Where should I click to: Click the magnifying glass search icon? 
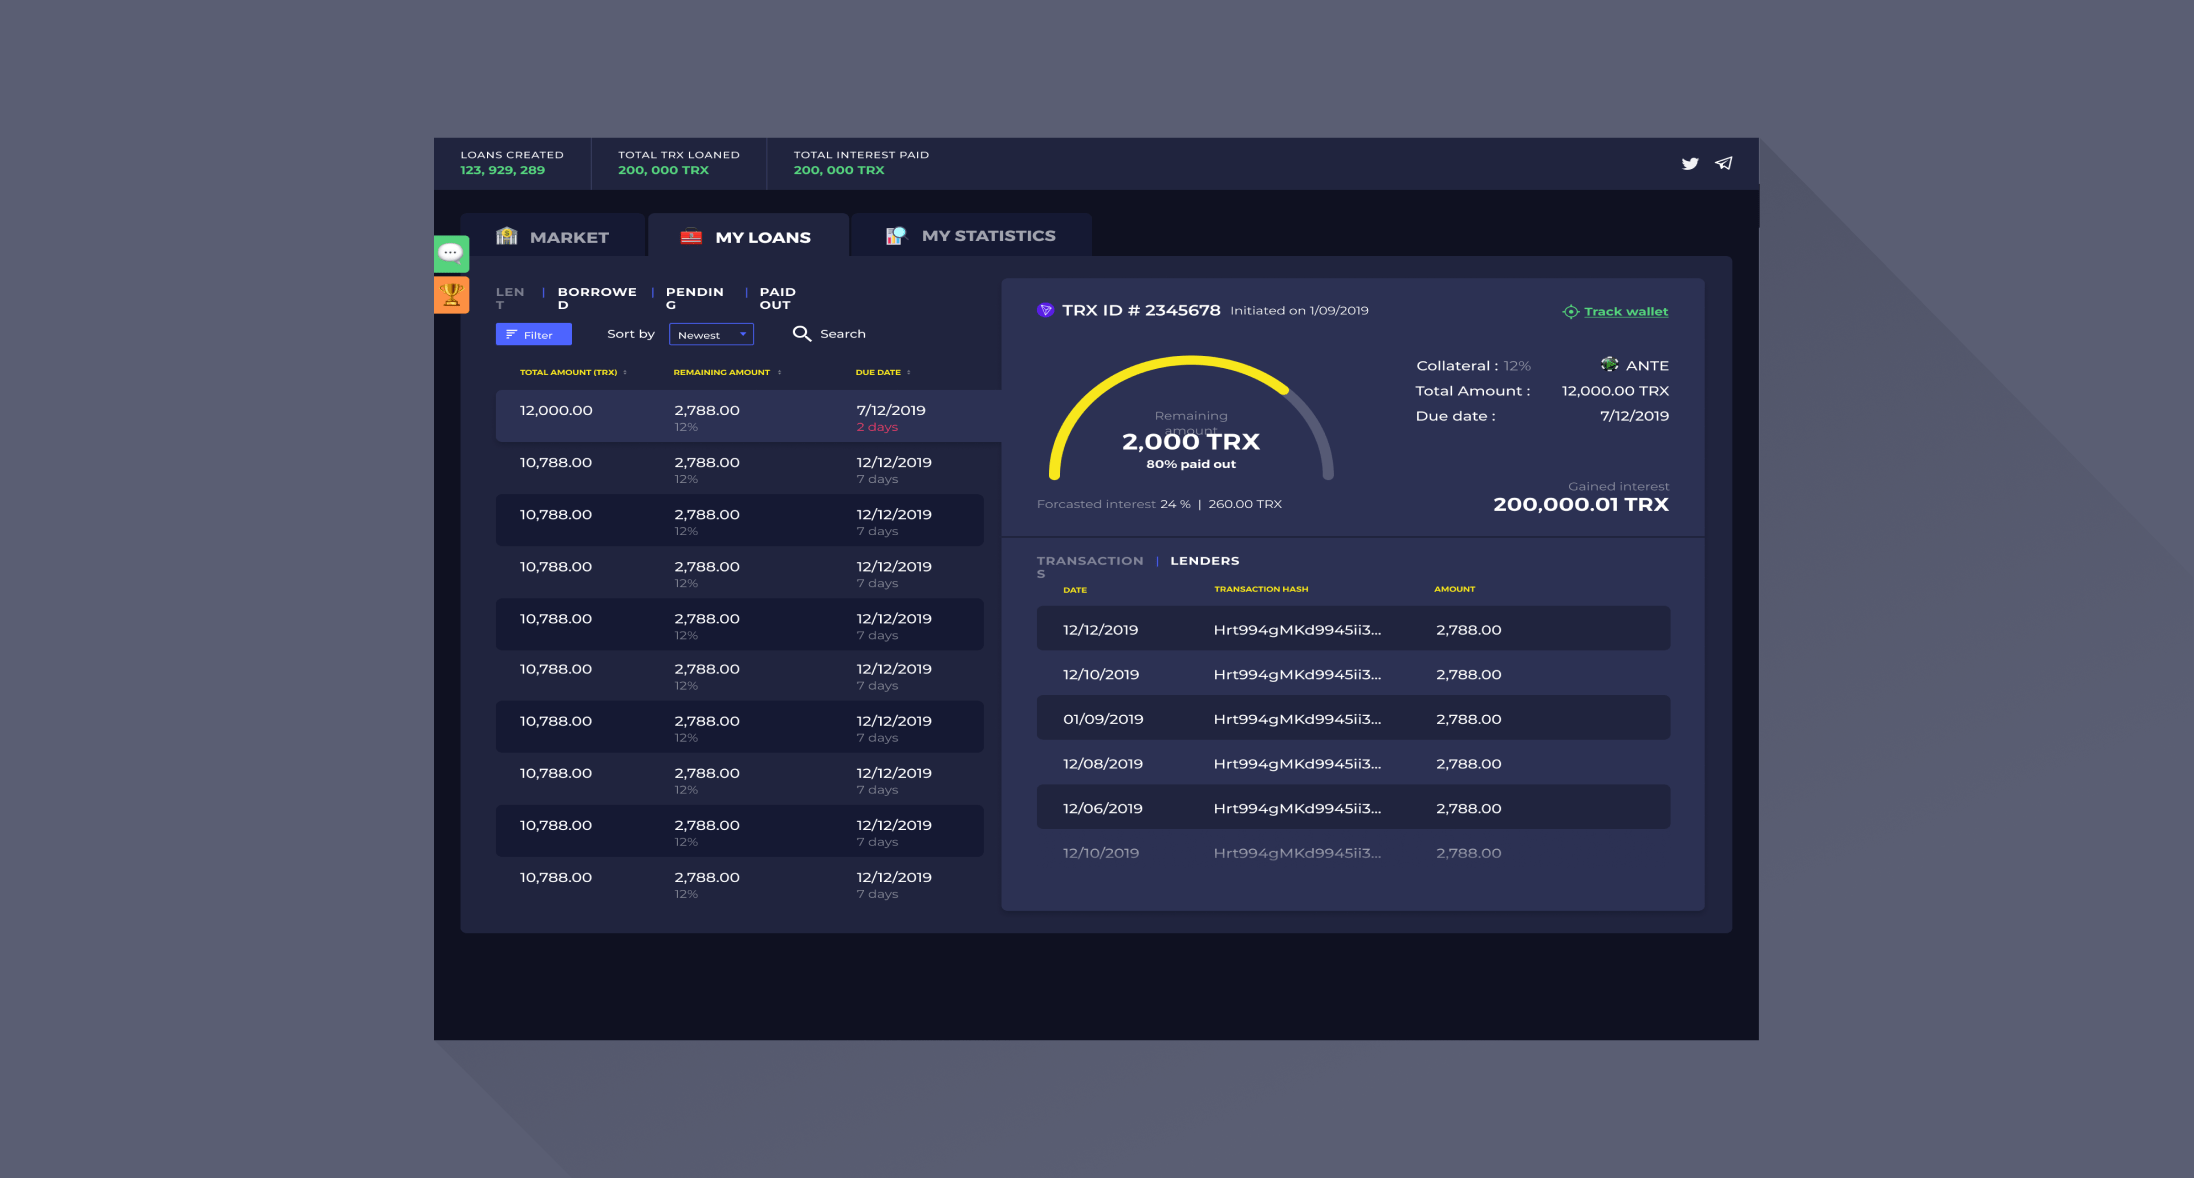pyautogui.click(x=803, y=333)
